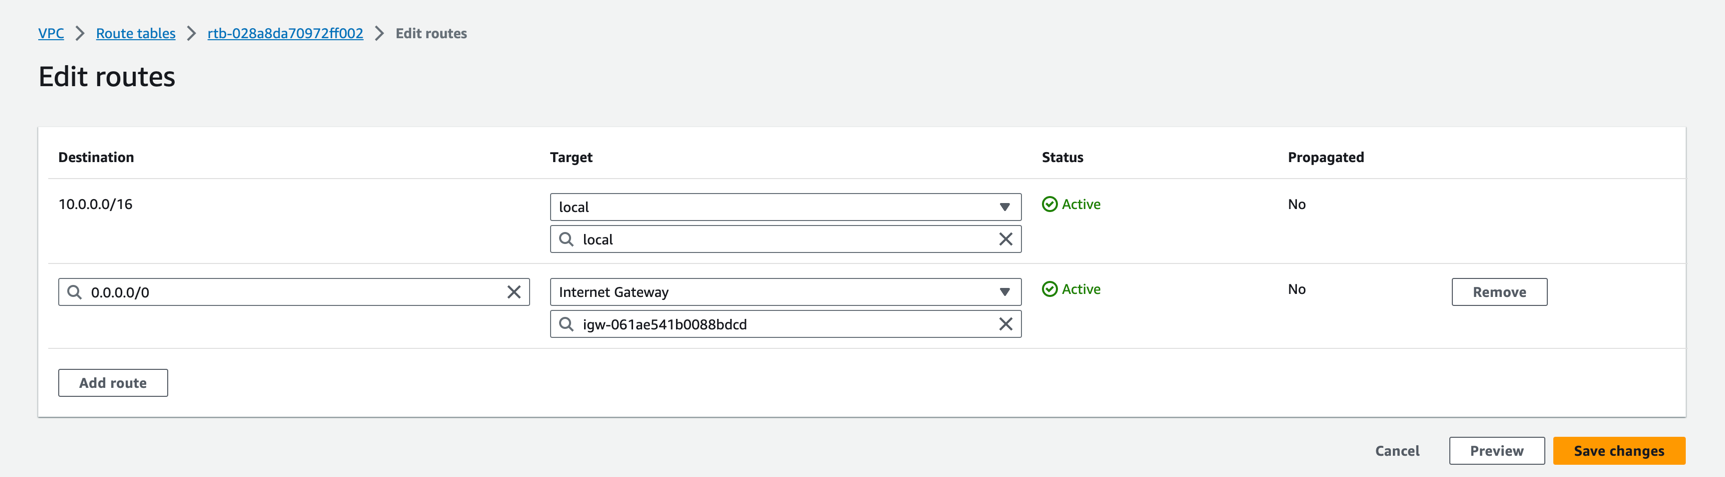Click search icon in 0.0.0.0/0 destination field

click(75, 292)
